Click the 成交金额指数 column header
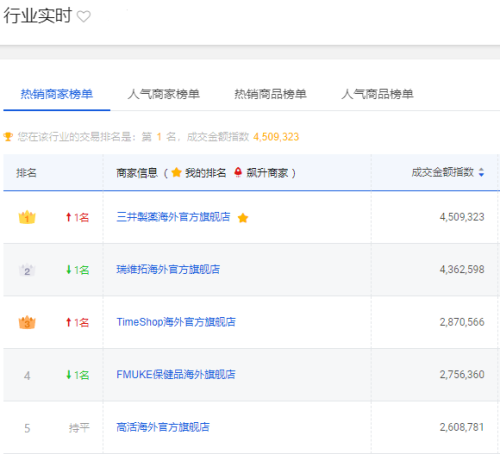This screenshot has width=500, height=454. [443, 172]
